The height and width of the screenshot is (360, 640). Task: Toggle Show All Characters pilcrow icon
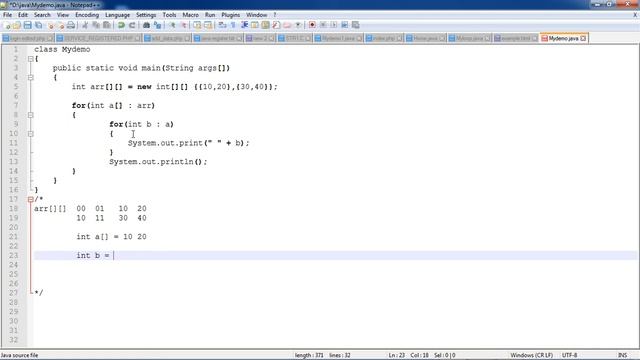click(x=233, y=25)
